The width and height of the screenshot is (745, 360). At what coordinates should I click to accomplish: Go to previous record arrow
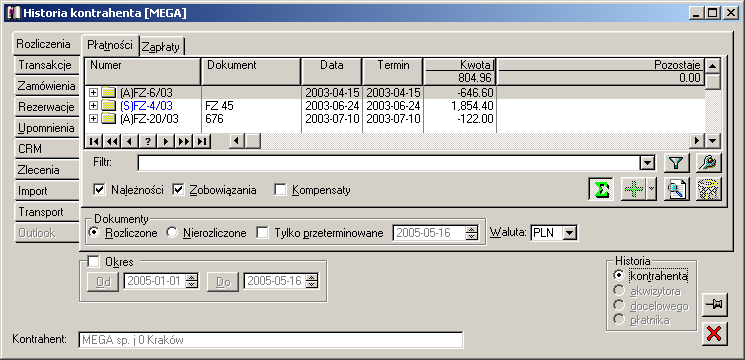(130, 141)
